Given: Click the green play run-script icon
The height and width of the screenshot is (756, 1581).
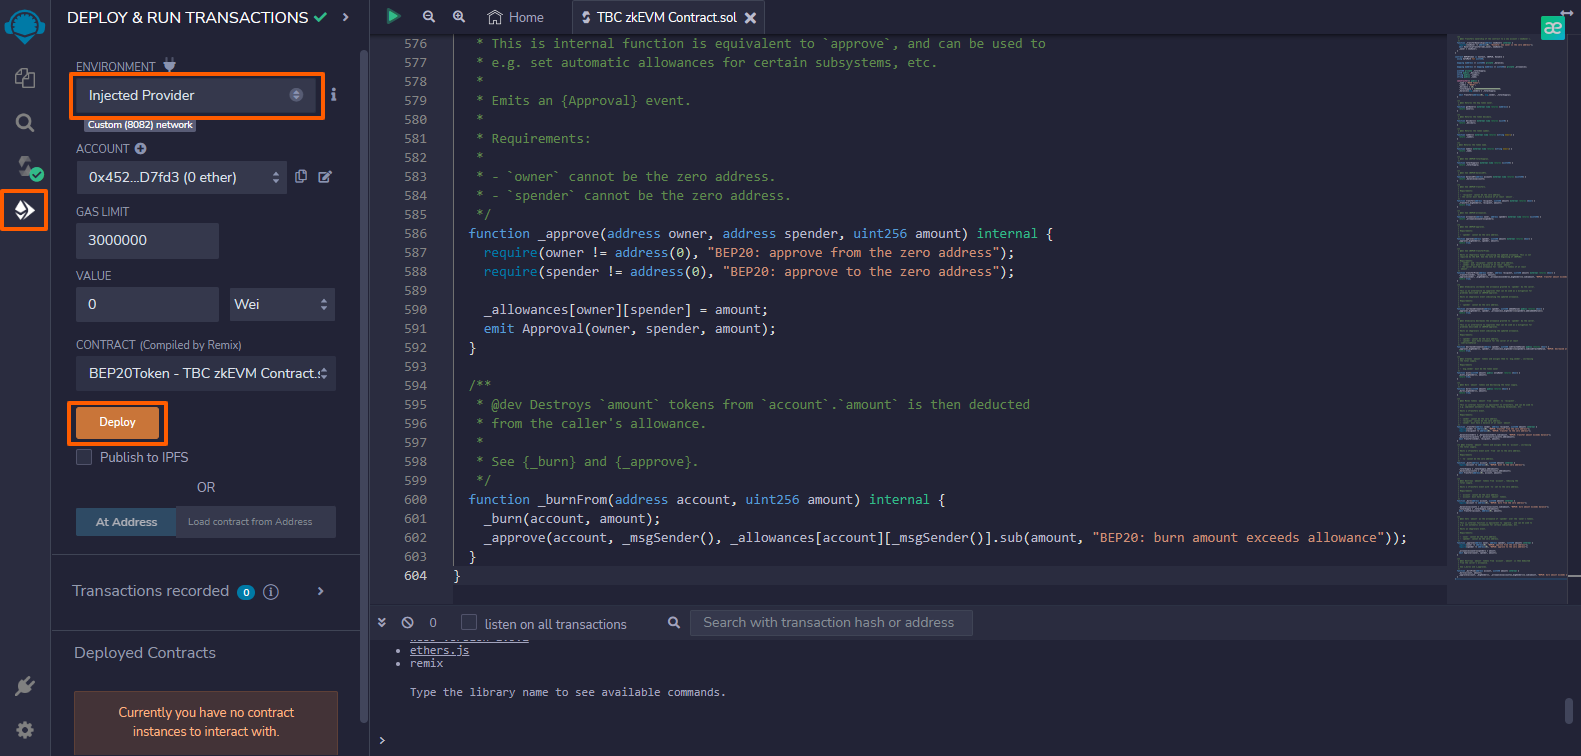Looking at the screenshot, I should pos(393,16).
